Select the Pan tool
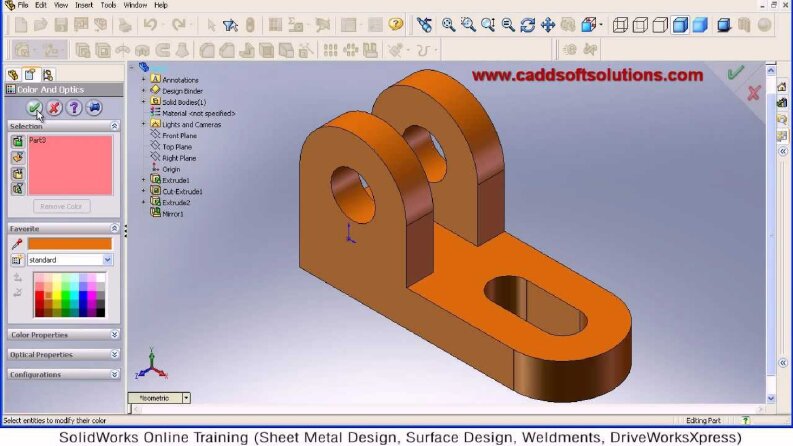The image size is (793, 446). pyautogui.click(x=548, y=24)
